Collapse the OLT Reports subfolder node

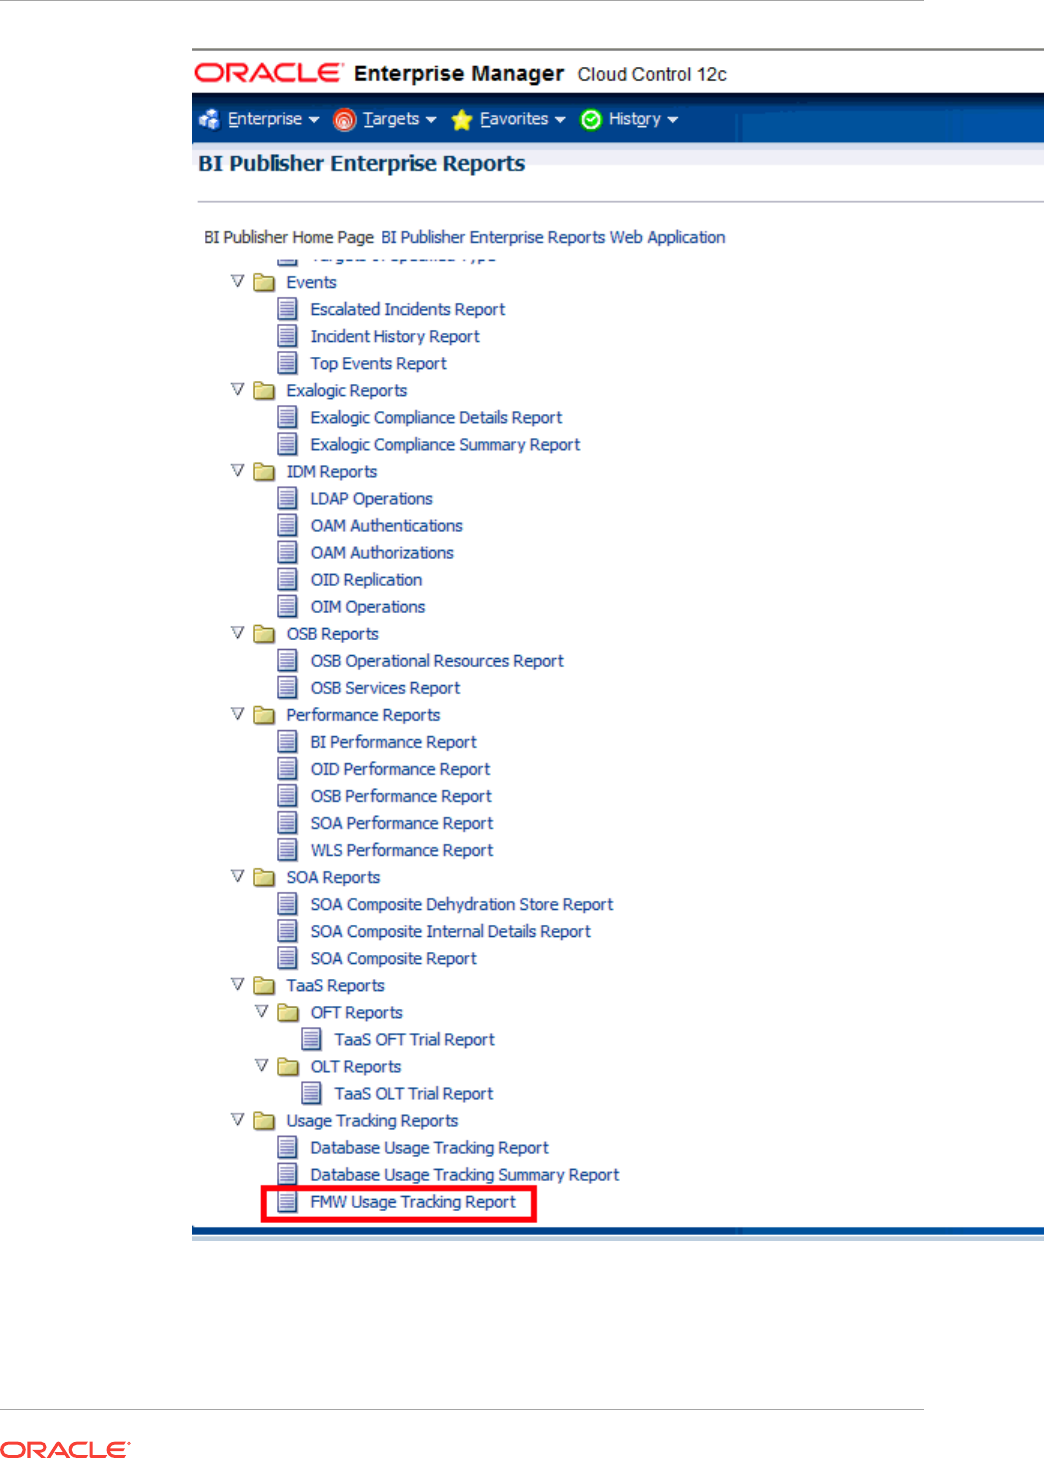(x=262, y=1065)
